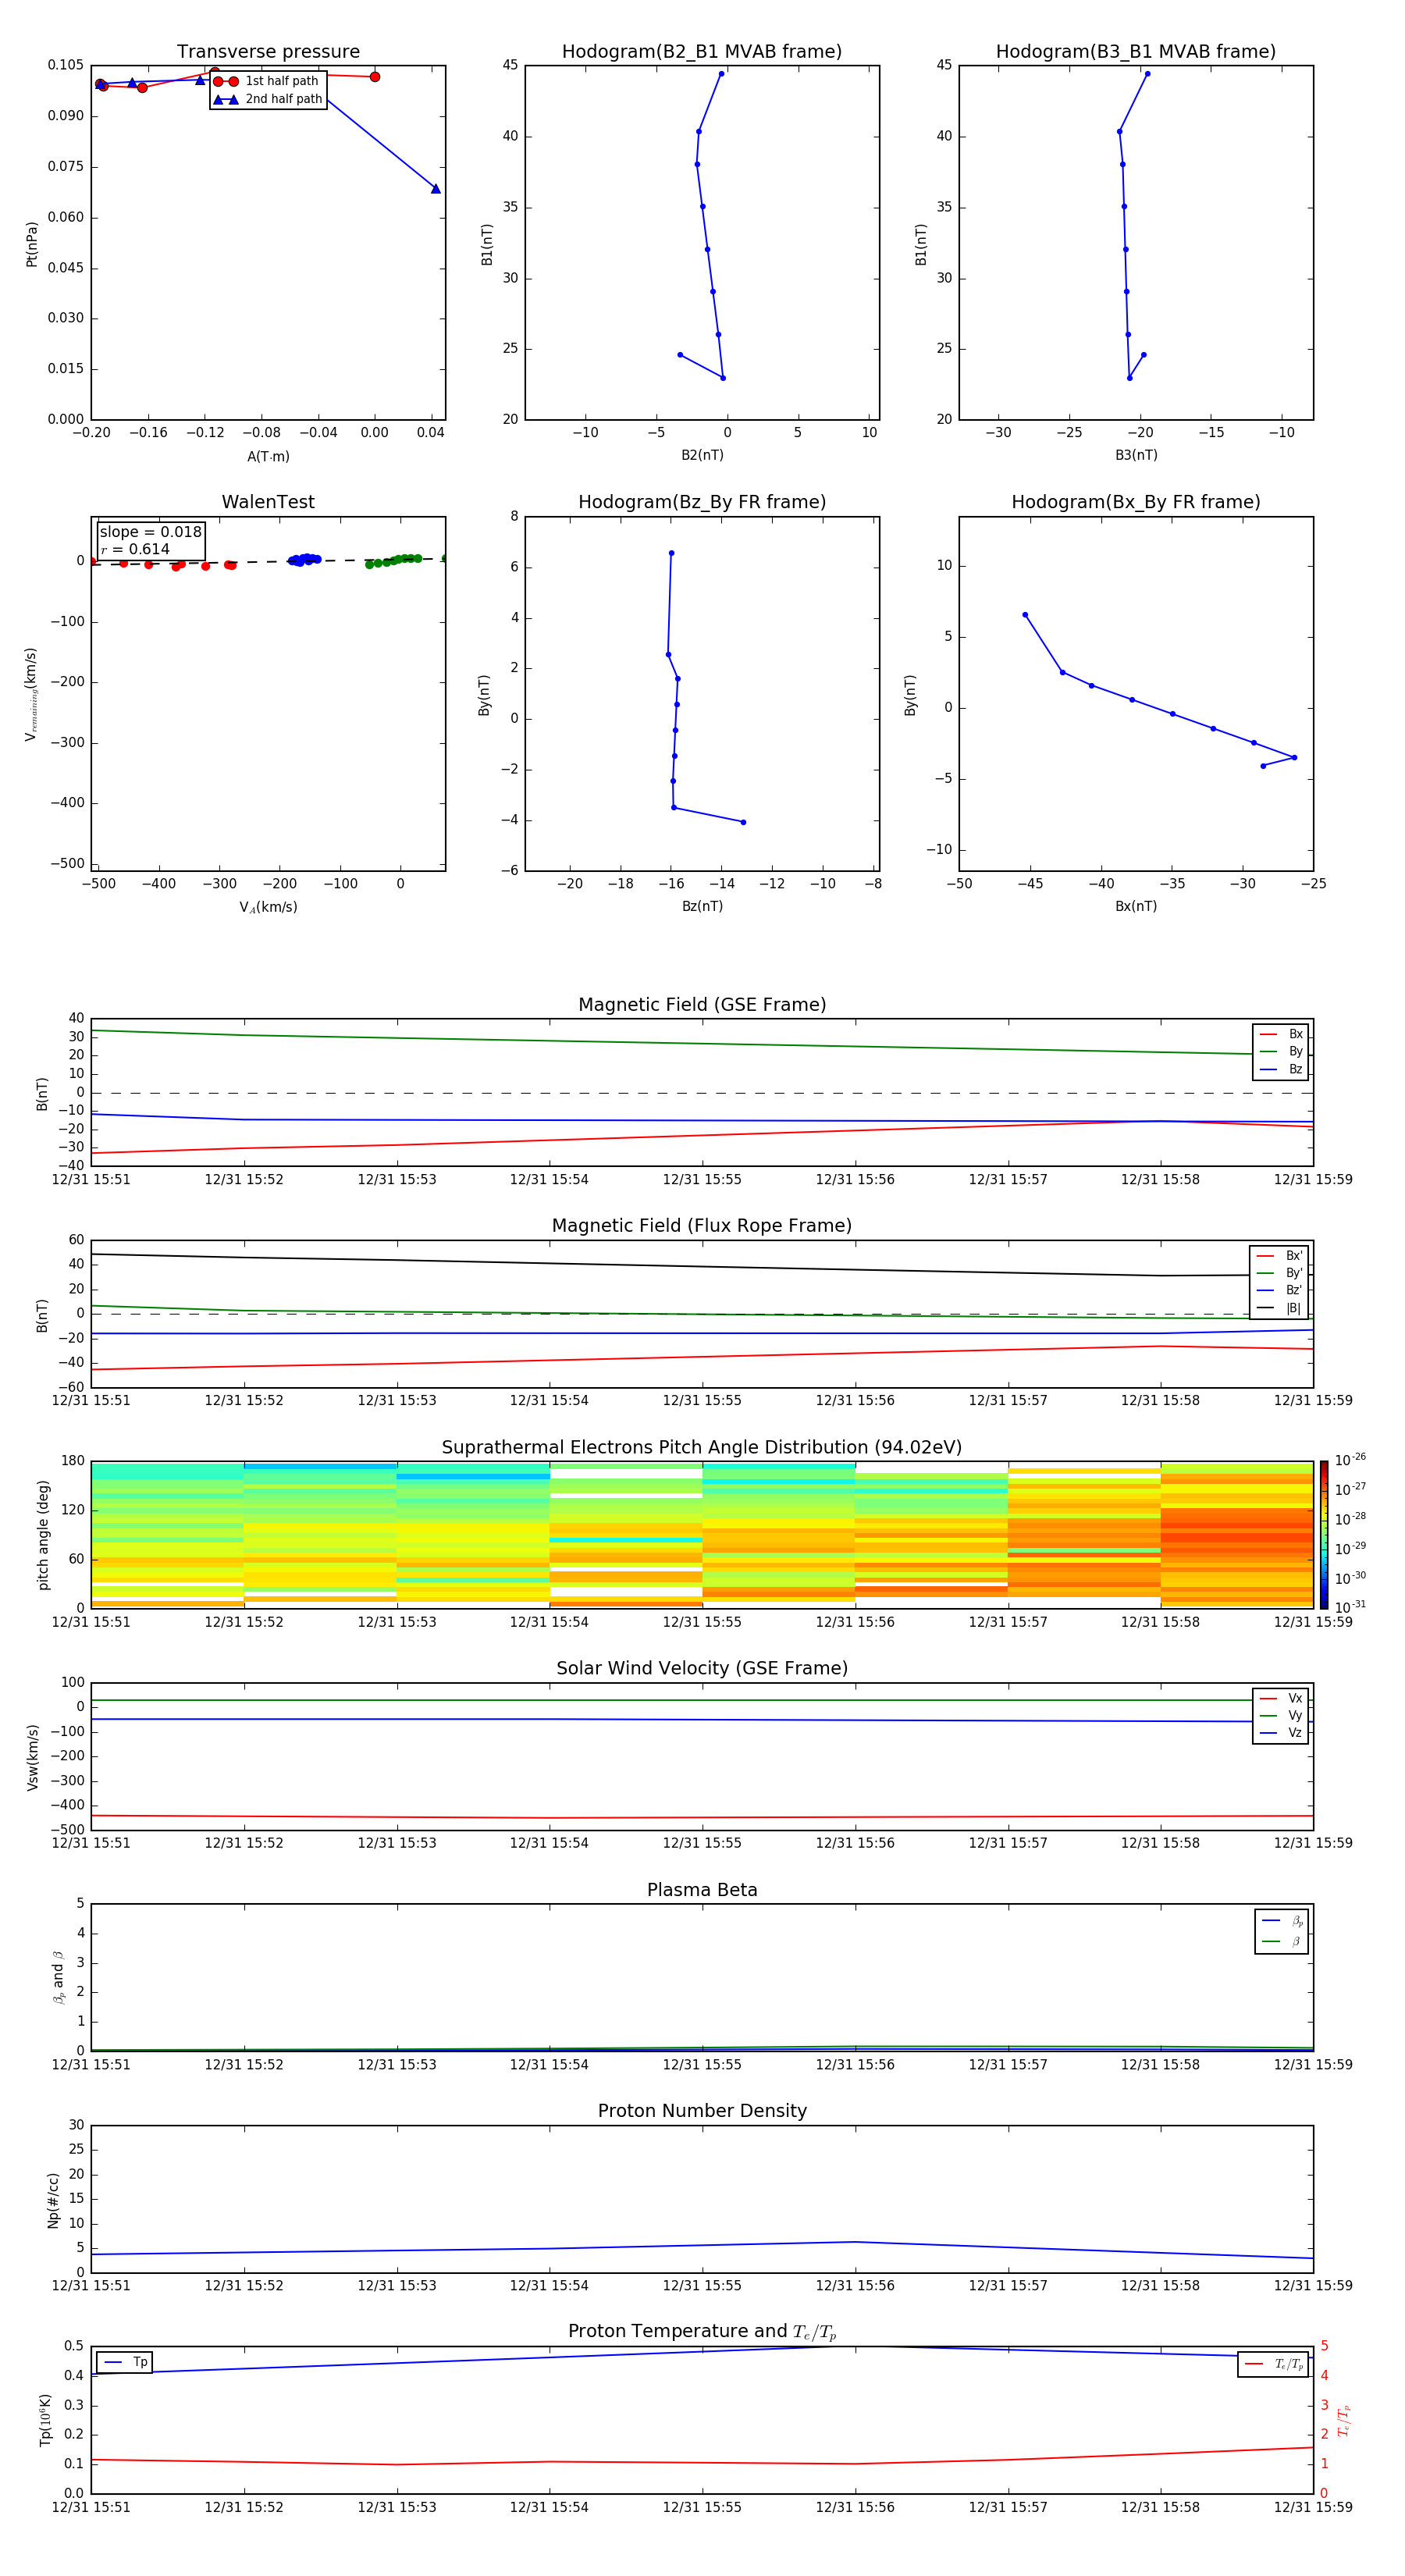Viewport: 1405px width, 2576px height.
Task: Click the Vy legend entry
Action: tap(1281, 1716)
